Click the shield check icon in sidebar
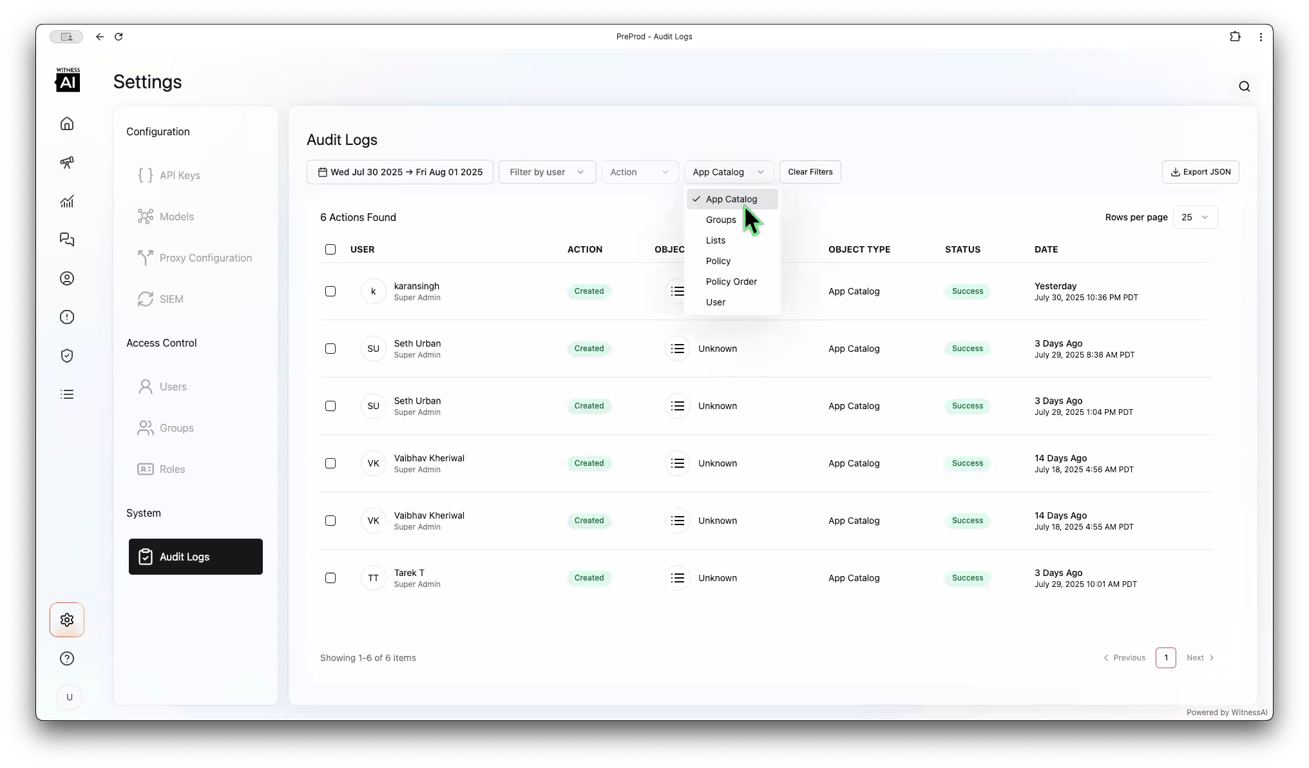 point(67,356)
